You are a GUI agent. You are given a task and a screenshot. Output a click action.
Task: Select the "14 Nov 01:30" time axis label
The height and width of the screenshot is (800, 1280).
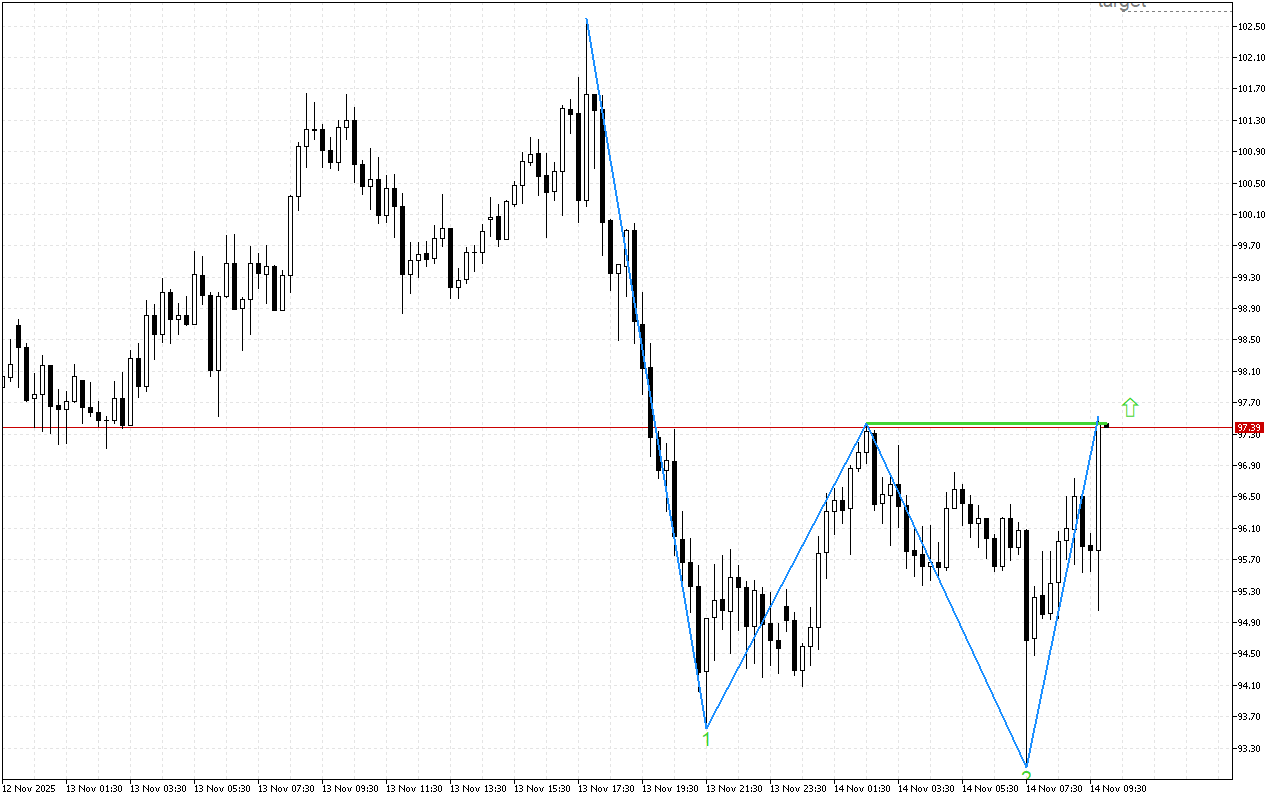pyautogui.click(x=862, y=788)
